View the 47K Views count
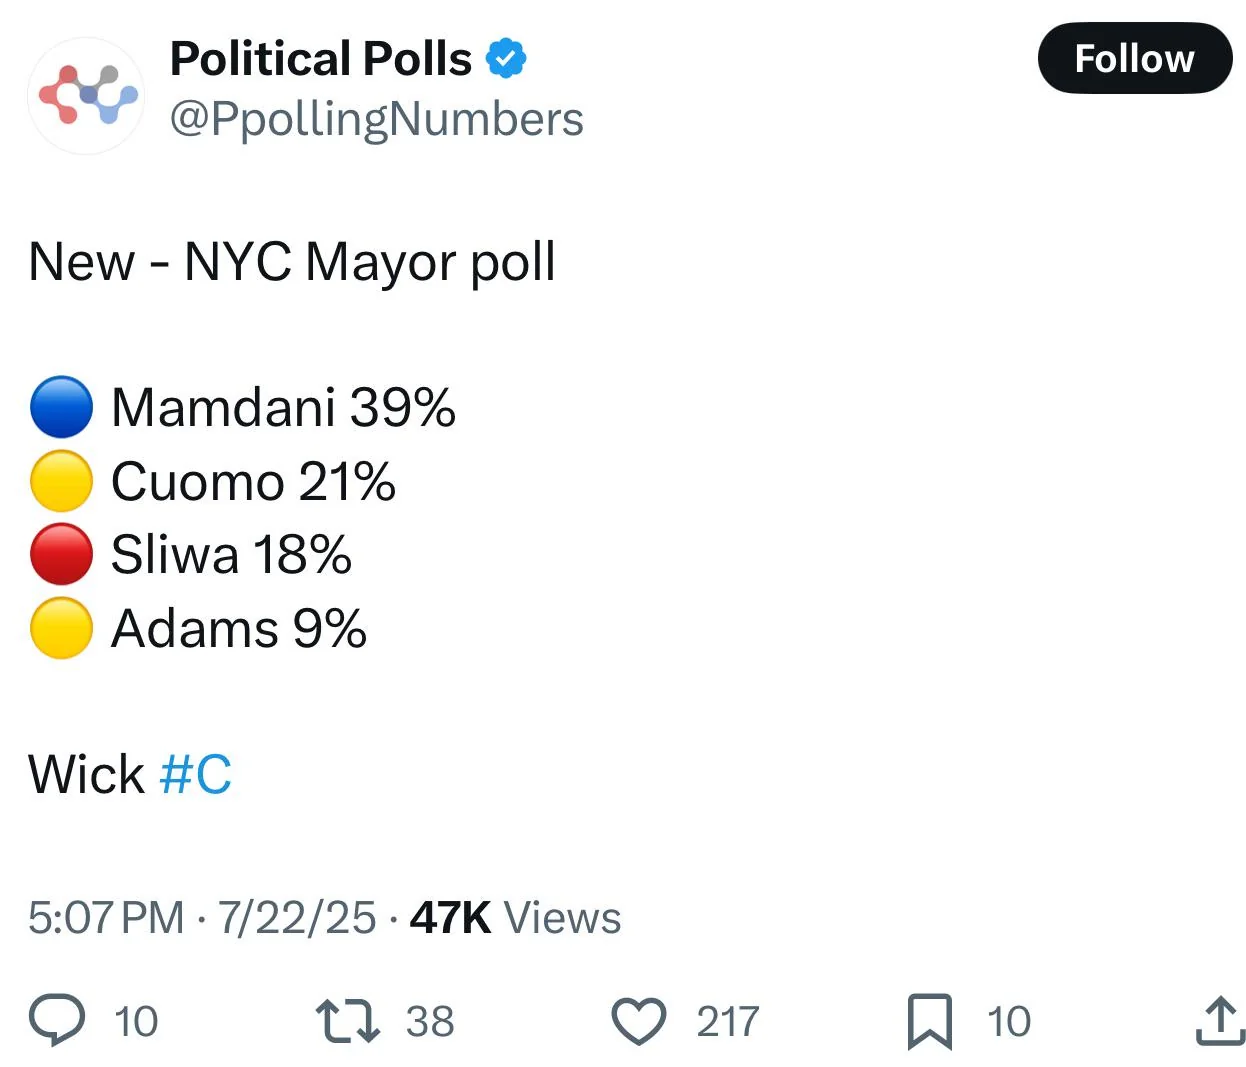Image resolution: width=1246 pixels, height=1067 pixels. (515, 917)
